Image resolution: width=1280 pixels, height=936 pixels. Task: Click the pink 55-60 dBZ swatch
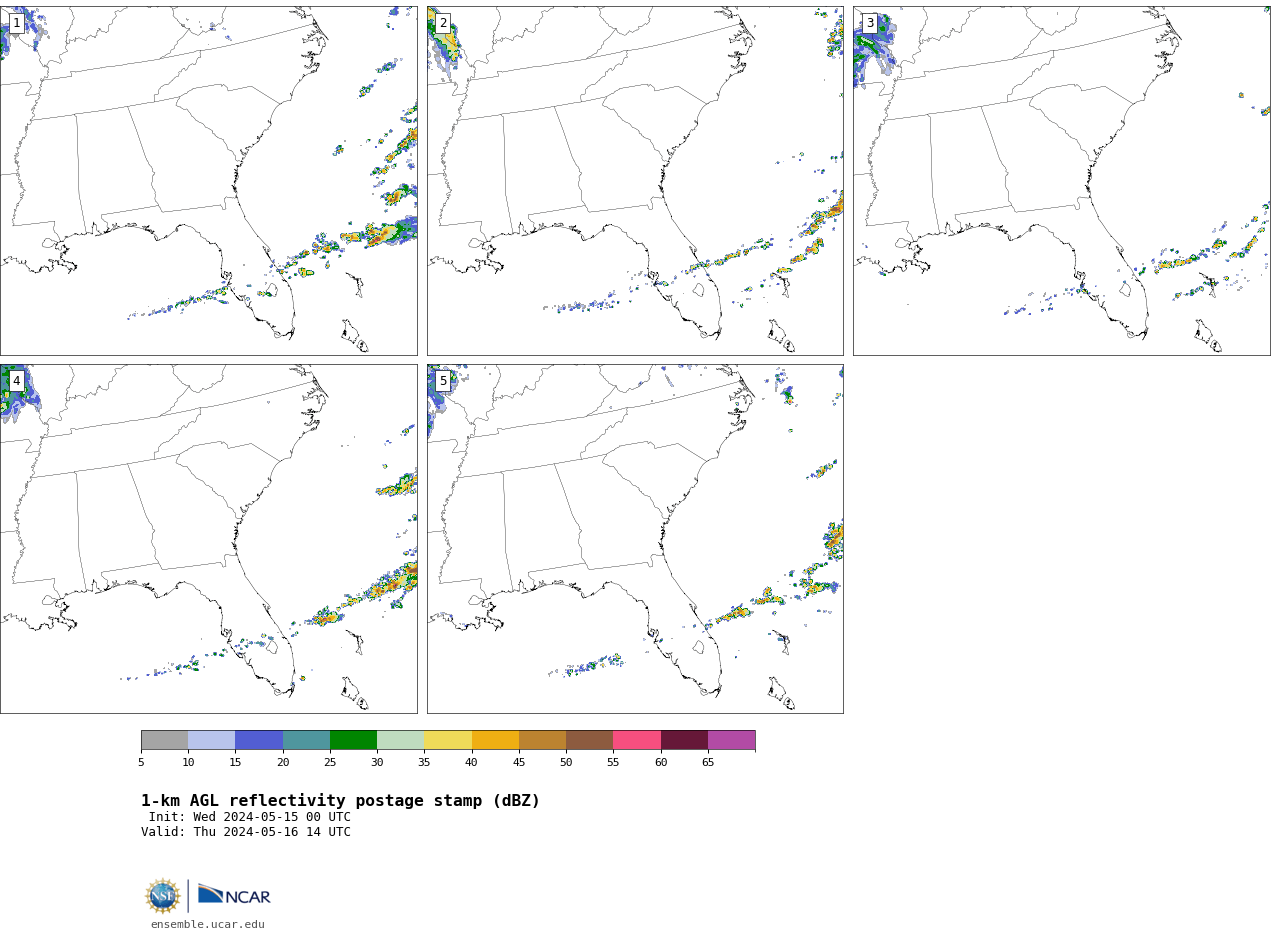[637, 740]
